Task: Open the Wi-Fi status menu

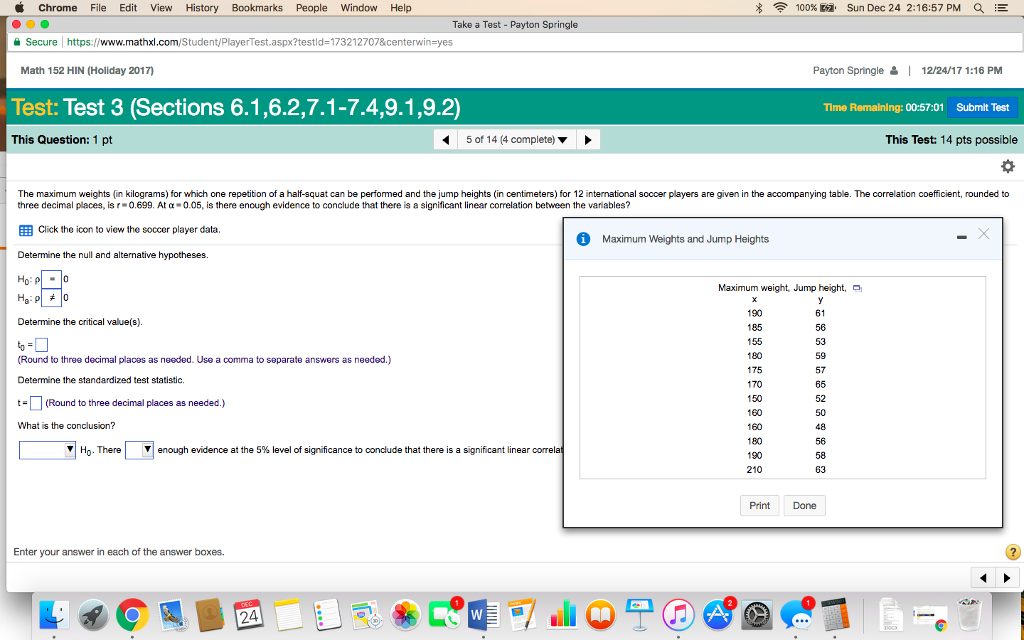Action: pyautogui.click(x=780, y=8)
